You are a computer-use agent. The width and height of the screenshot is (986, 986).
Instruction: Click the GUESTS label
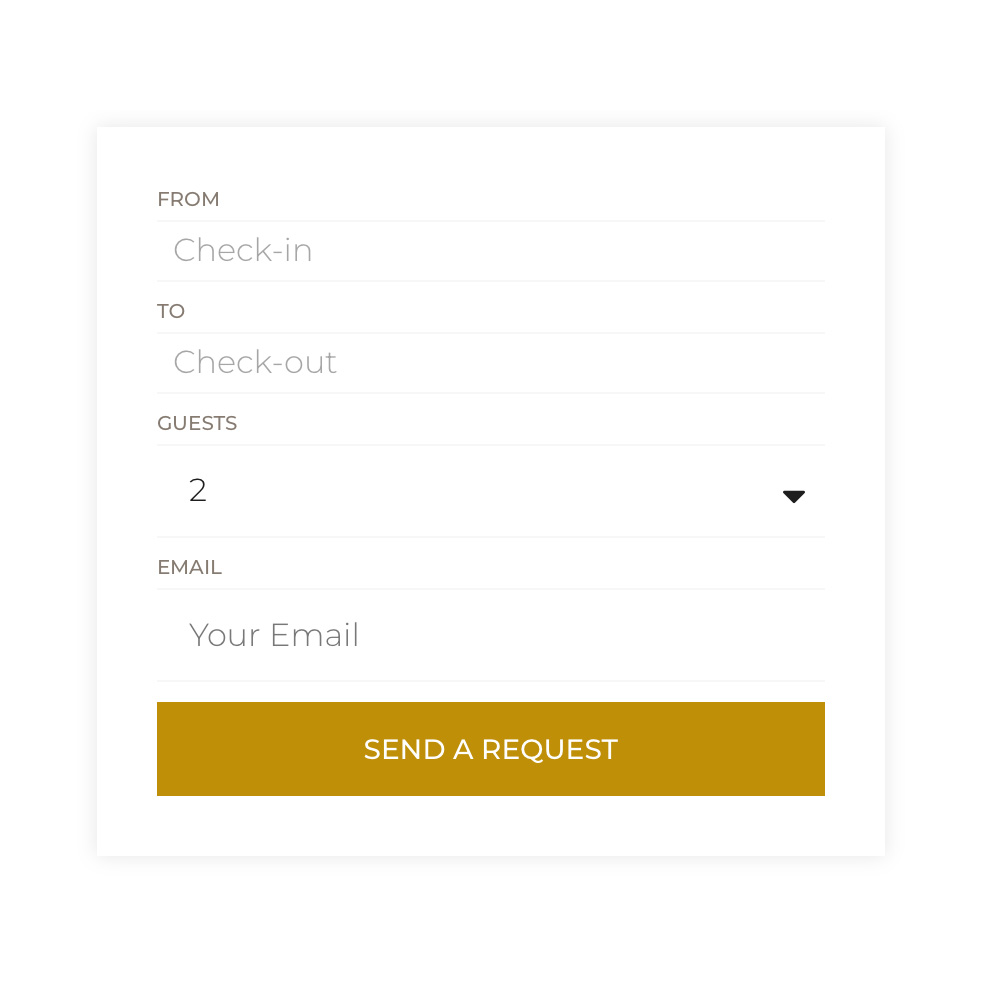pyautogui.click(x=197, y=423)
